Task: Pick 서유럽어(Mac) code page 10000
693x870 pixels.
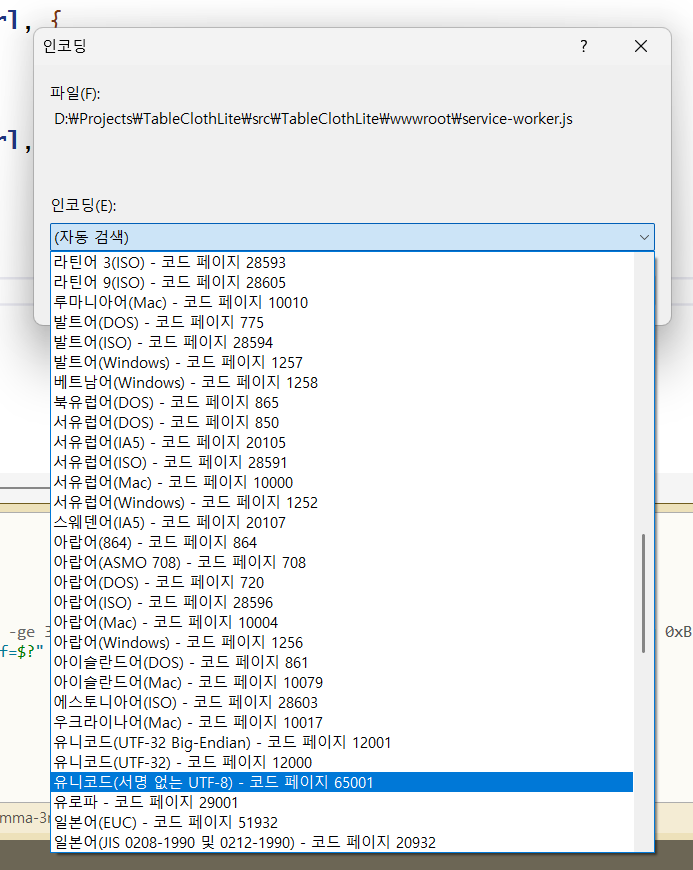Action: click(342, 482)
